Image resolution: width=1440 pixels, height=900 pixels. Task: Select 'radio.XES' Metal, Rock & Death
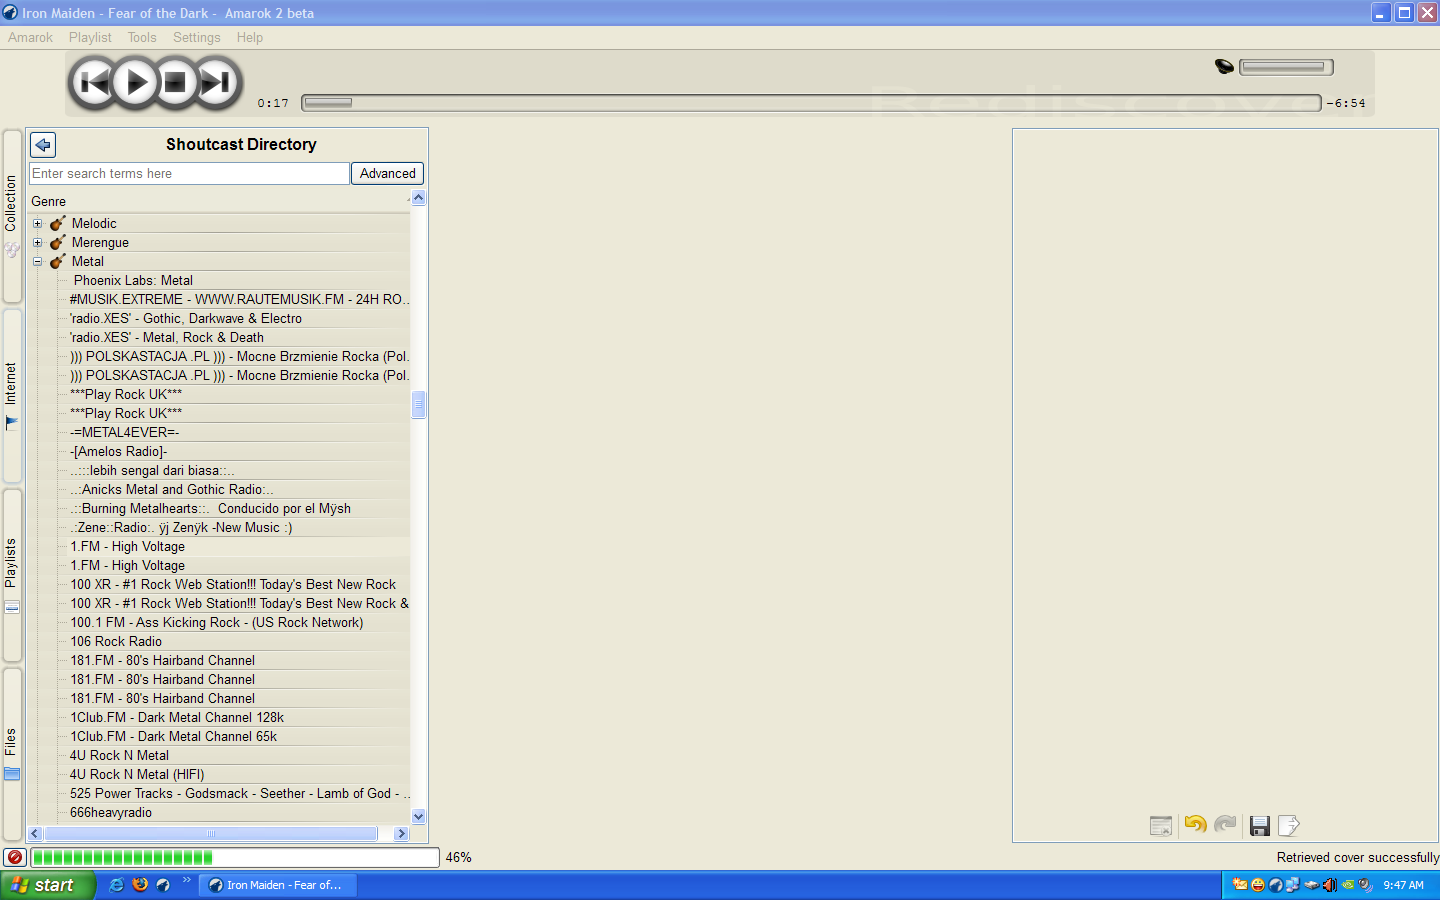point(167,337)
